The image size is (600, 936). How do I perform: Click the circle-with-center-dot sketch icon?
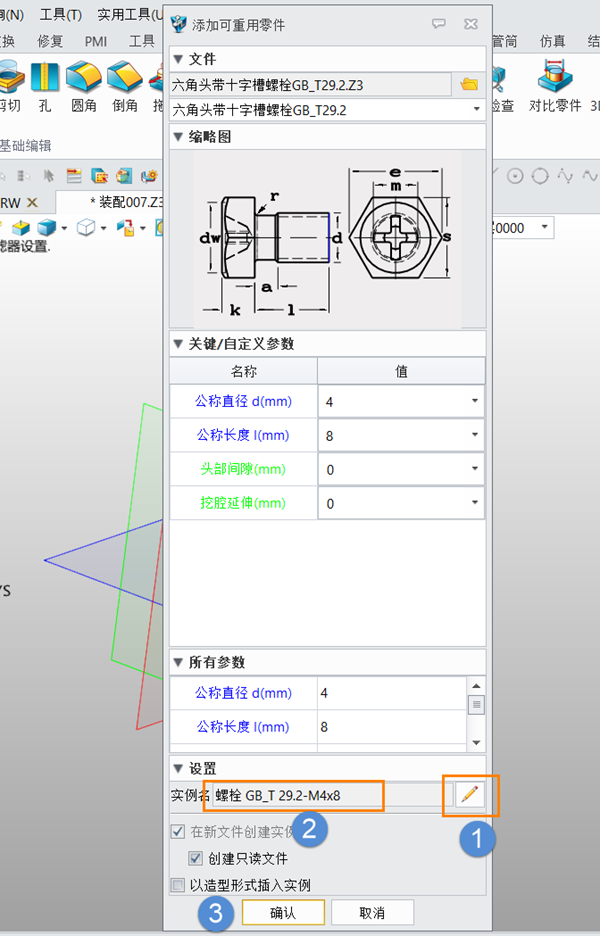[515, 176]
